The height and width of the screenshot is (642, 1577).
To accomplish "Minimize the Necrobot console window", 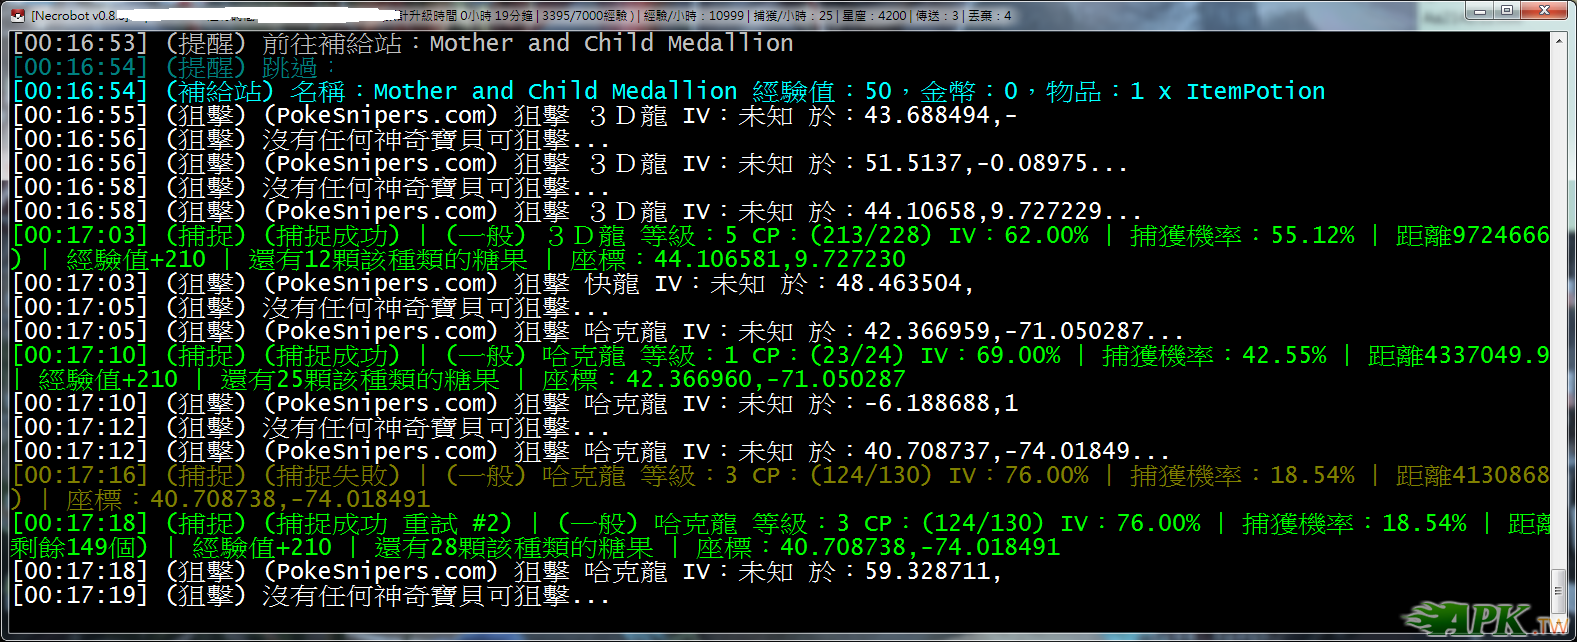I will click(1480, 11).
